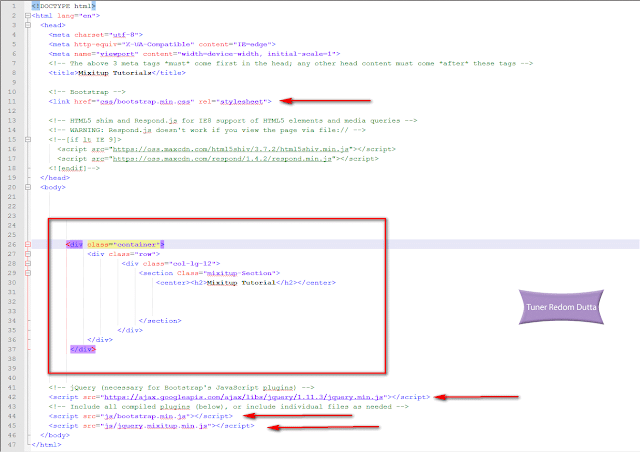Click the closing </head> tag
640x452 pixels.
tap(55, 178)
